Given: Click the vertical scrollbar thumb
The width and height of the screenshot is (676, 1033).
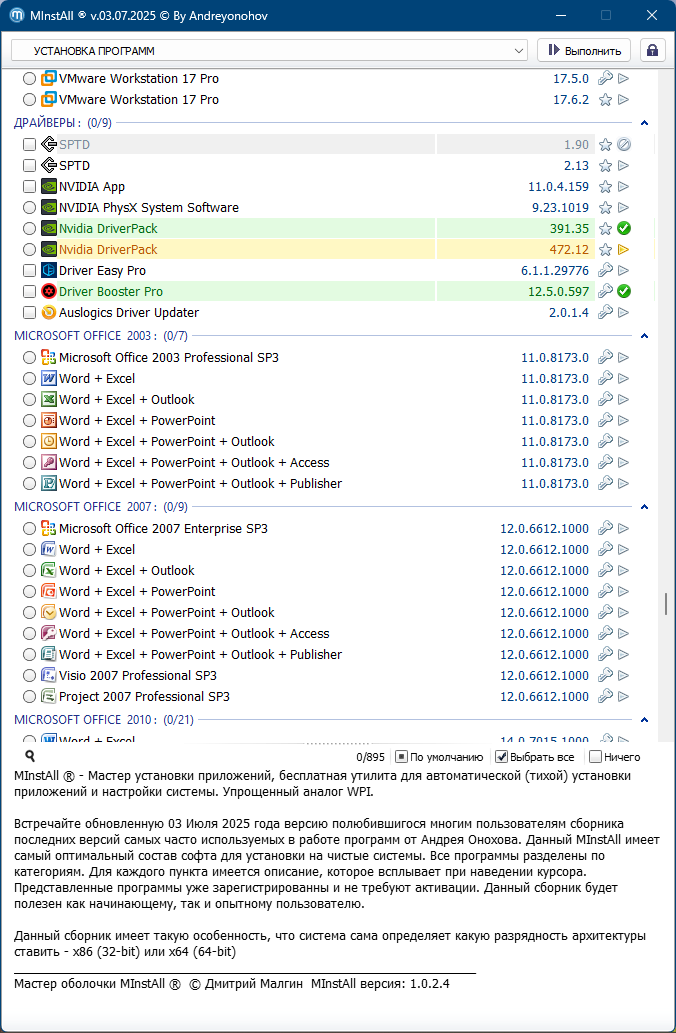Looking at the screenshot, I should 665,603.
